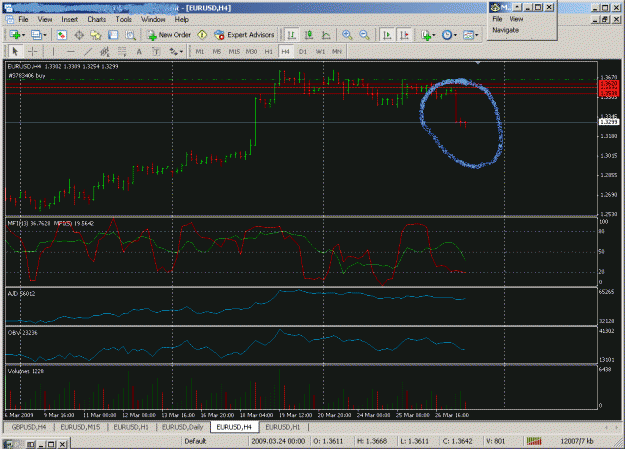Click the 1.3299 current price label
The image size is (625, 449).
609,122
